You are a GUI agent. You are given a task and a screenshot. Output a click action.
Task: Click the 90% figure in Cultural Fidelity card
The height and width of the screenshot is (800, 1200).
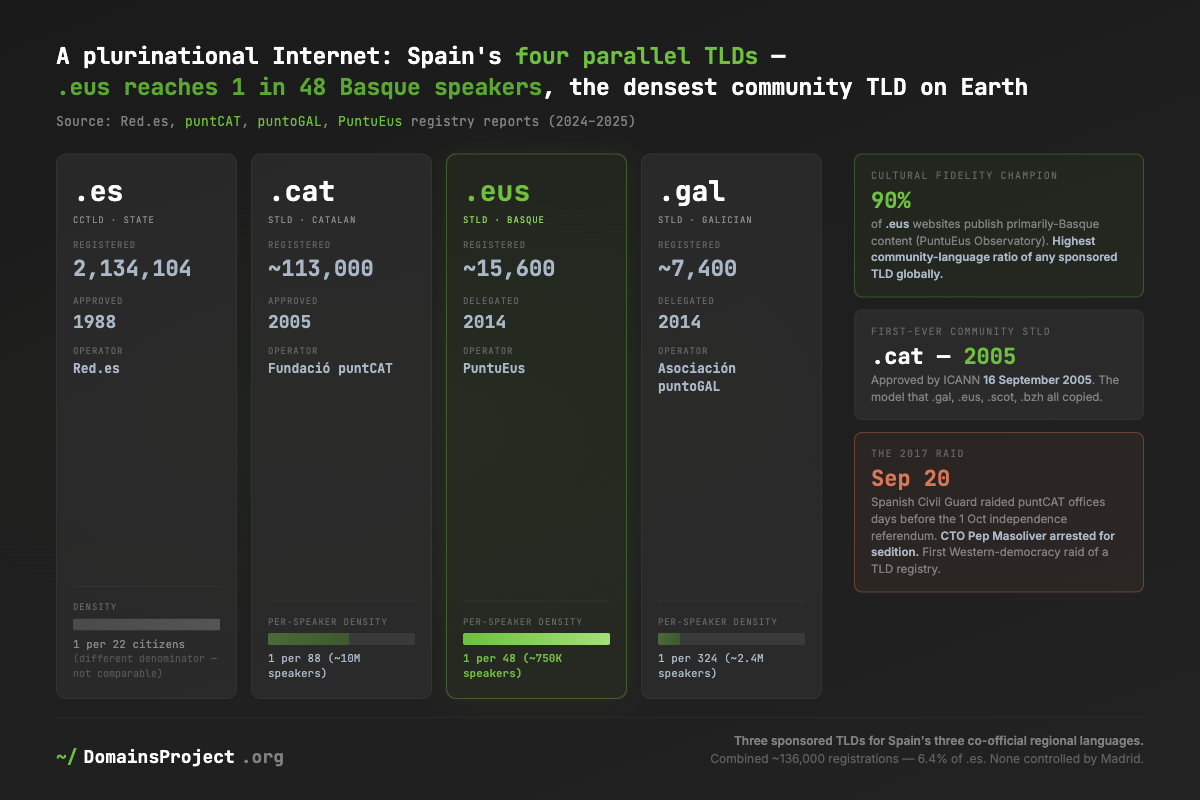[x=891, y=199]
